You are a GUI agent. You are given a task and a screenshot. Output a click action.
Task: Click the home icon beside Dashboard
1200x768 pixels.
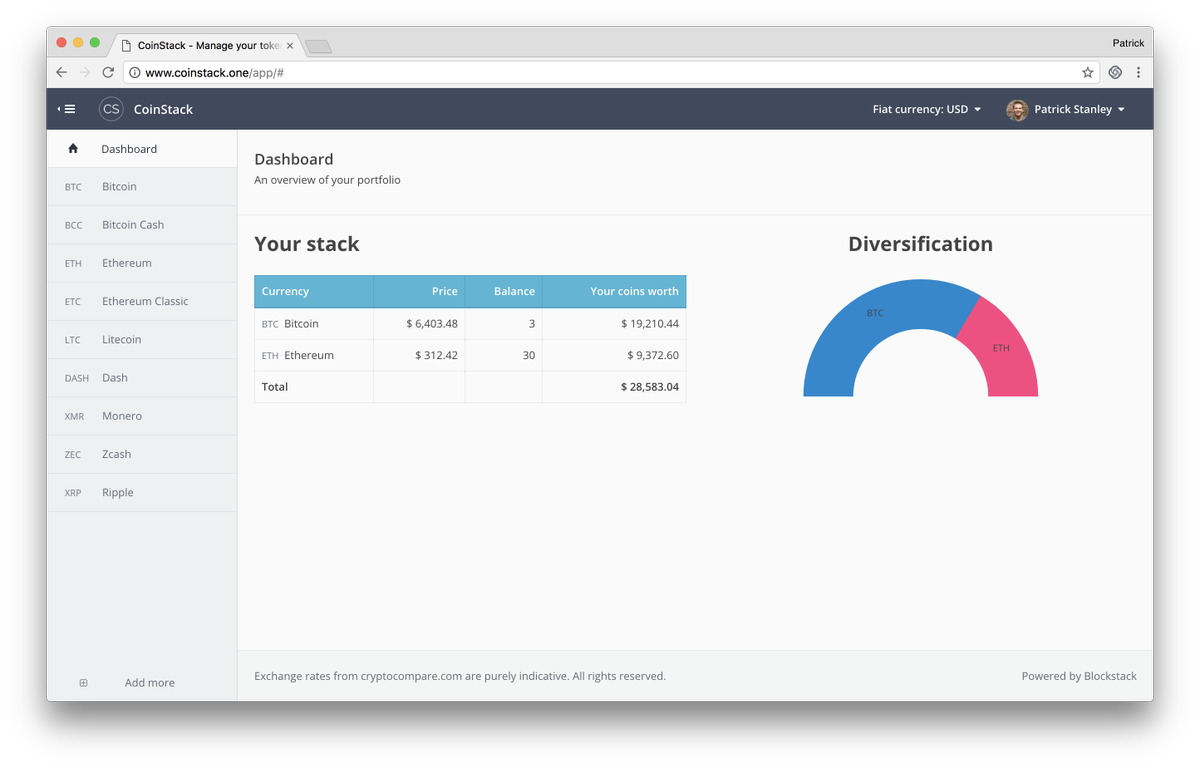click(x=73, y=148)
